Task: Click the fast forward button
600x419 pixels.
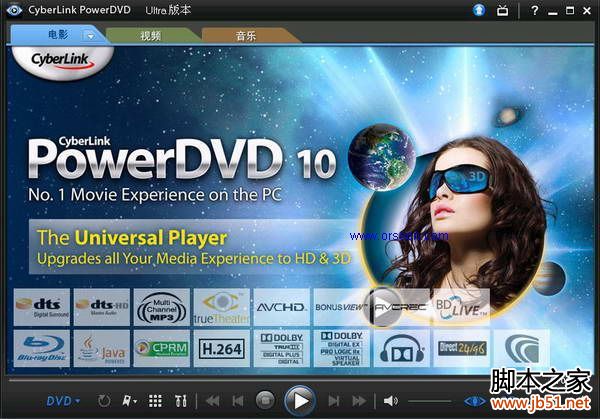Action: click(359, 401)
